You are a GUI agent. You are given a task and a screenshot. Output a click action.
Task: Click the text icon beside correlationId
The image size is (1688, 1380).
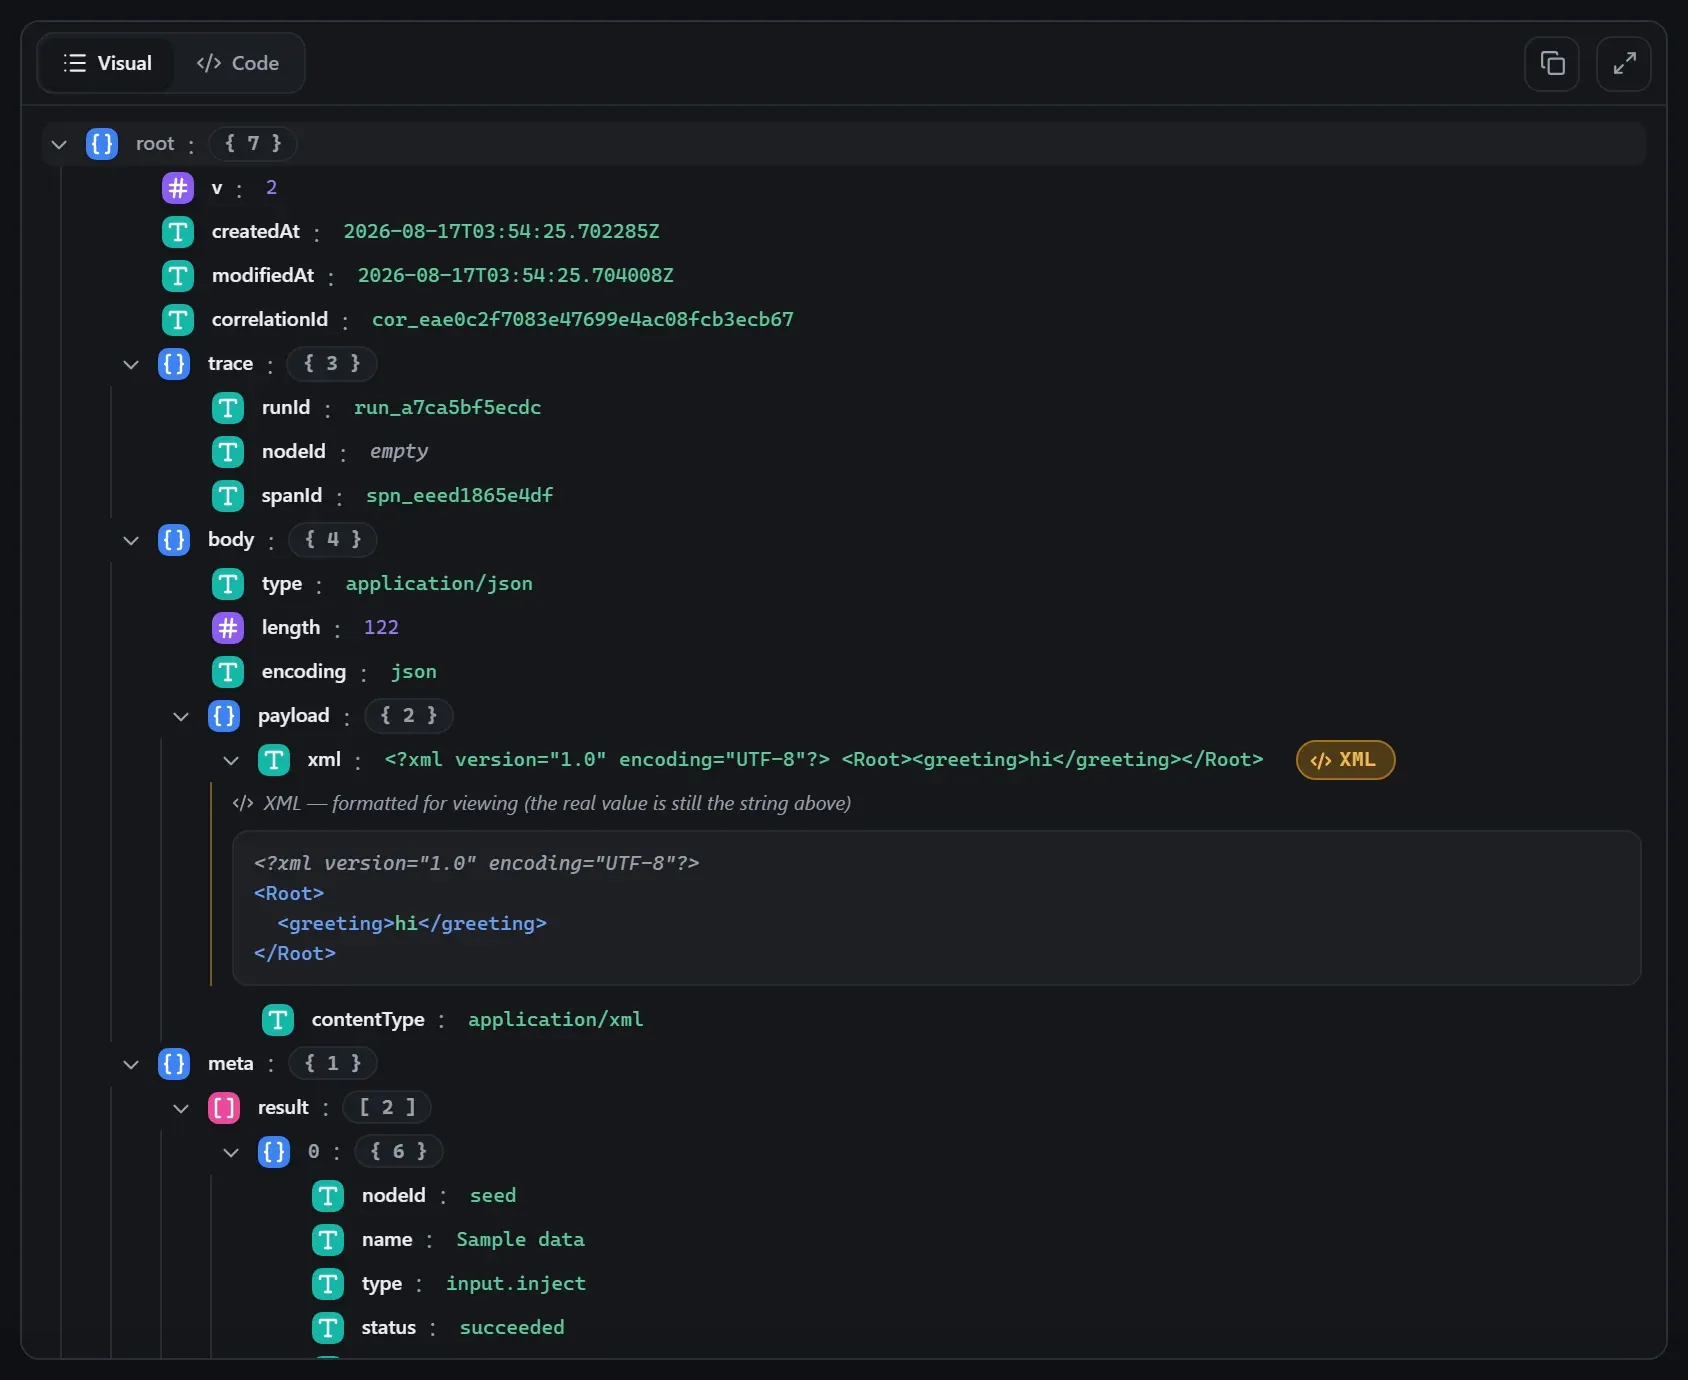[178, 320]
